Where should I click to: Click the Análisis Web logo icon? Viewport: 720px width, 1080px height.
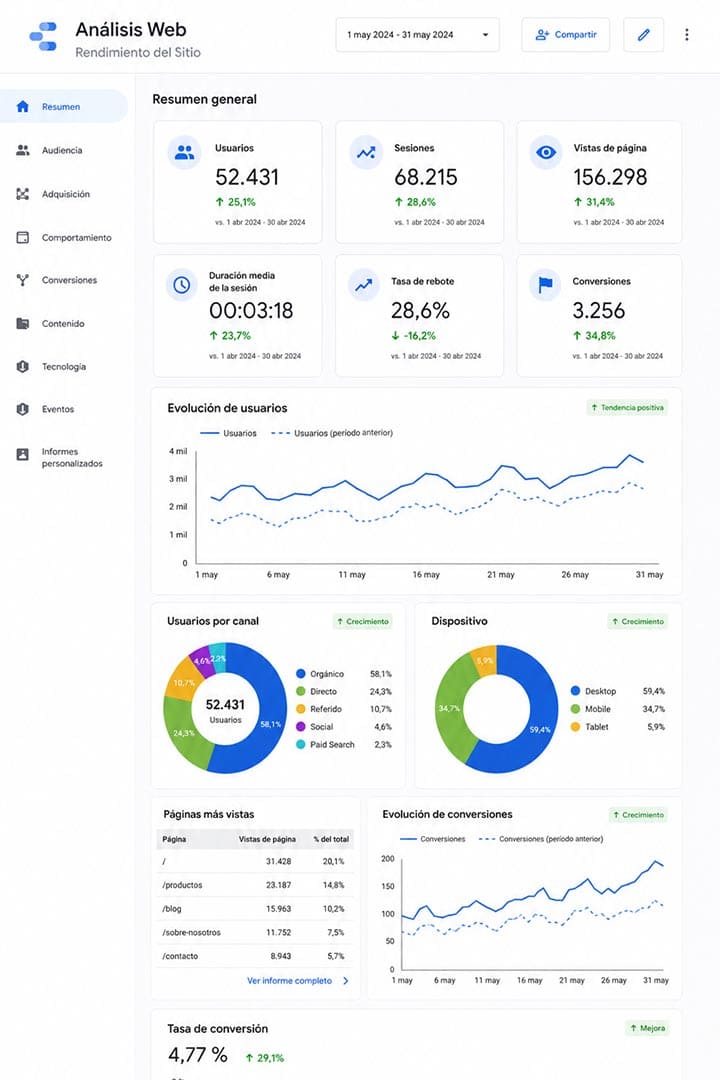(x=43, y=36)
